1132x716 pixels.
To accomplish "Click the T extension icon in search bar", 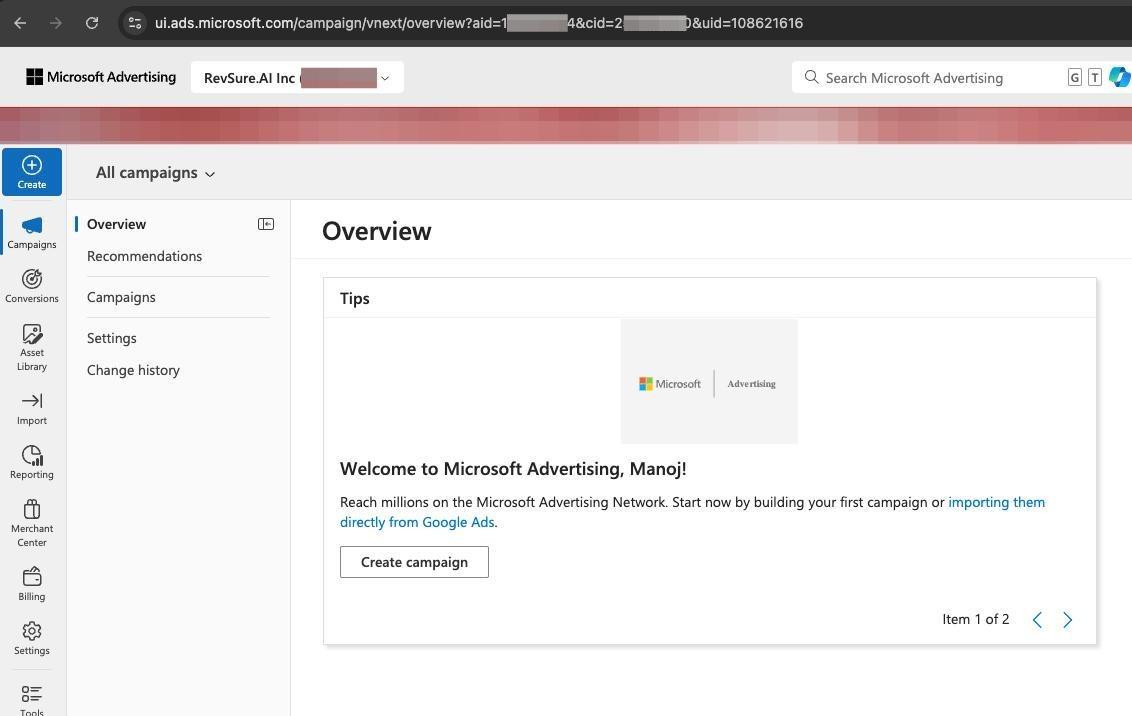I will tap(1094, 77).
